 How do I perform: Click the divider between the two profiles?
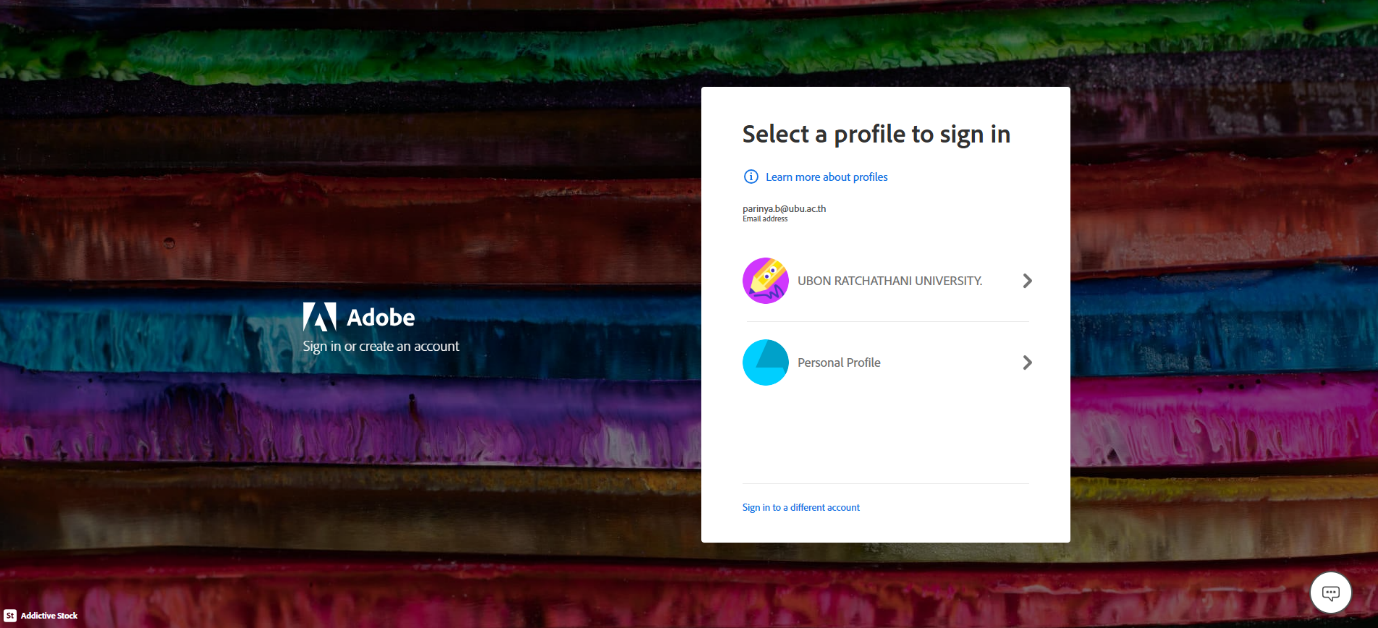point(886,322)
